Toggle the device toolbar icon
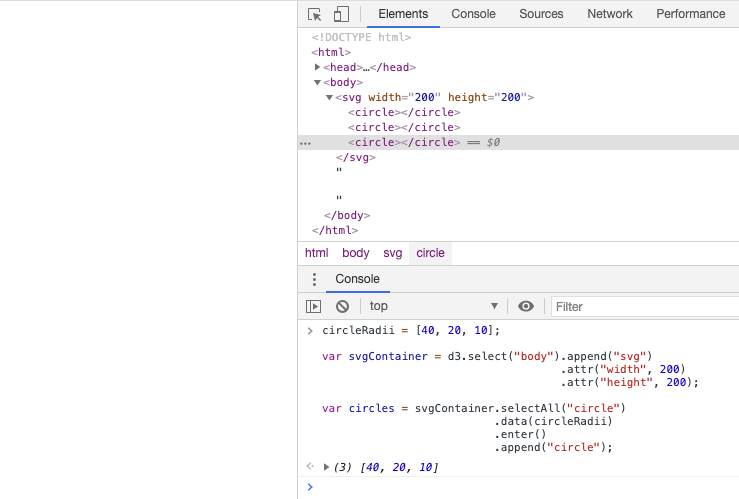The height and width of the screenshot is (499, 739). pos(341,14)
